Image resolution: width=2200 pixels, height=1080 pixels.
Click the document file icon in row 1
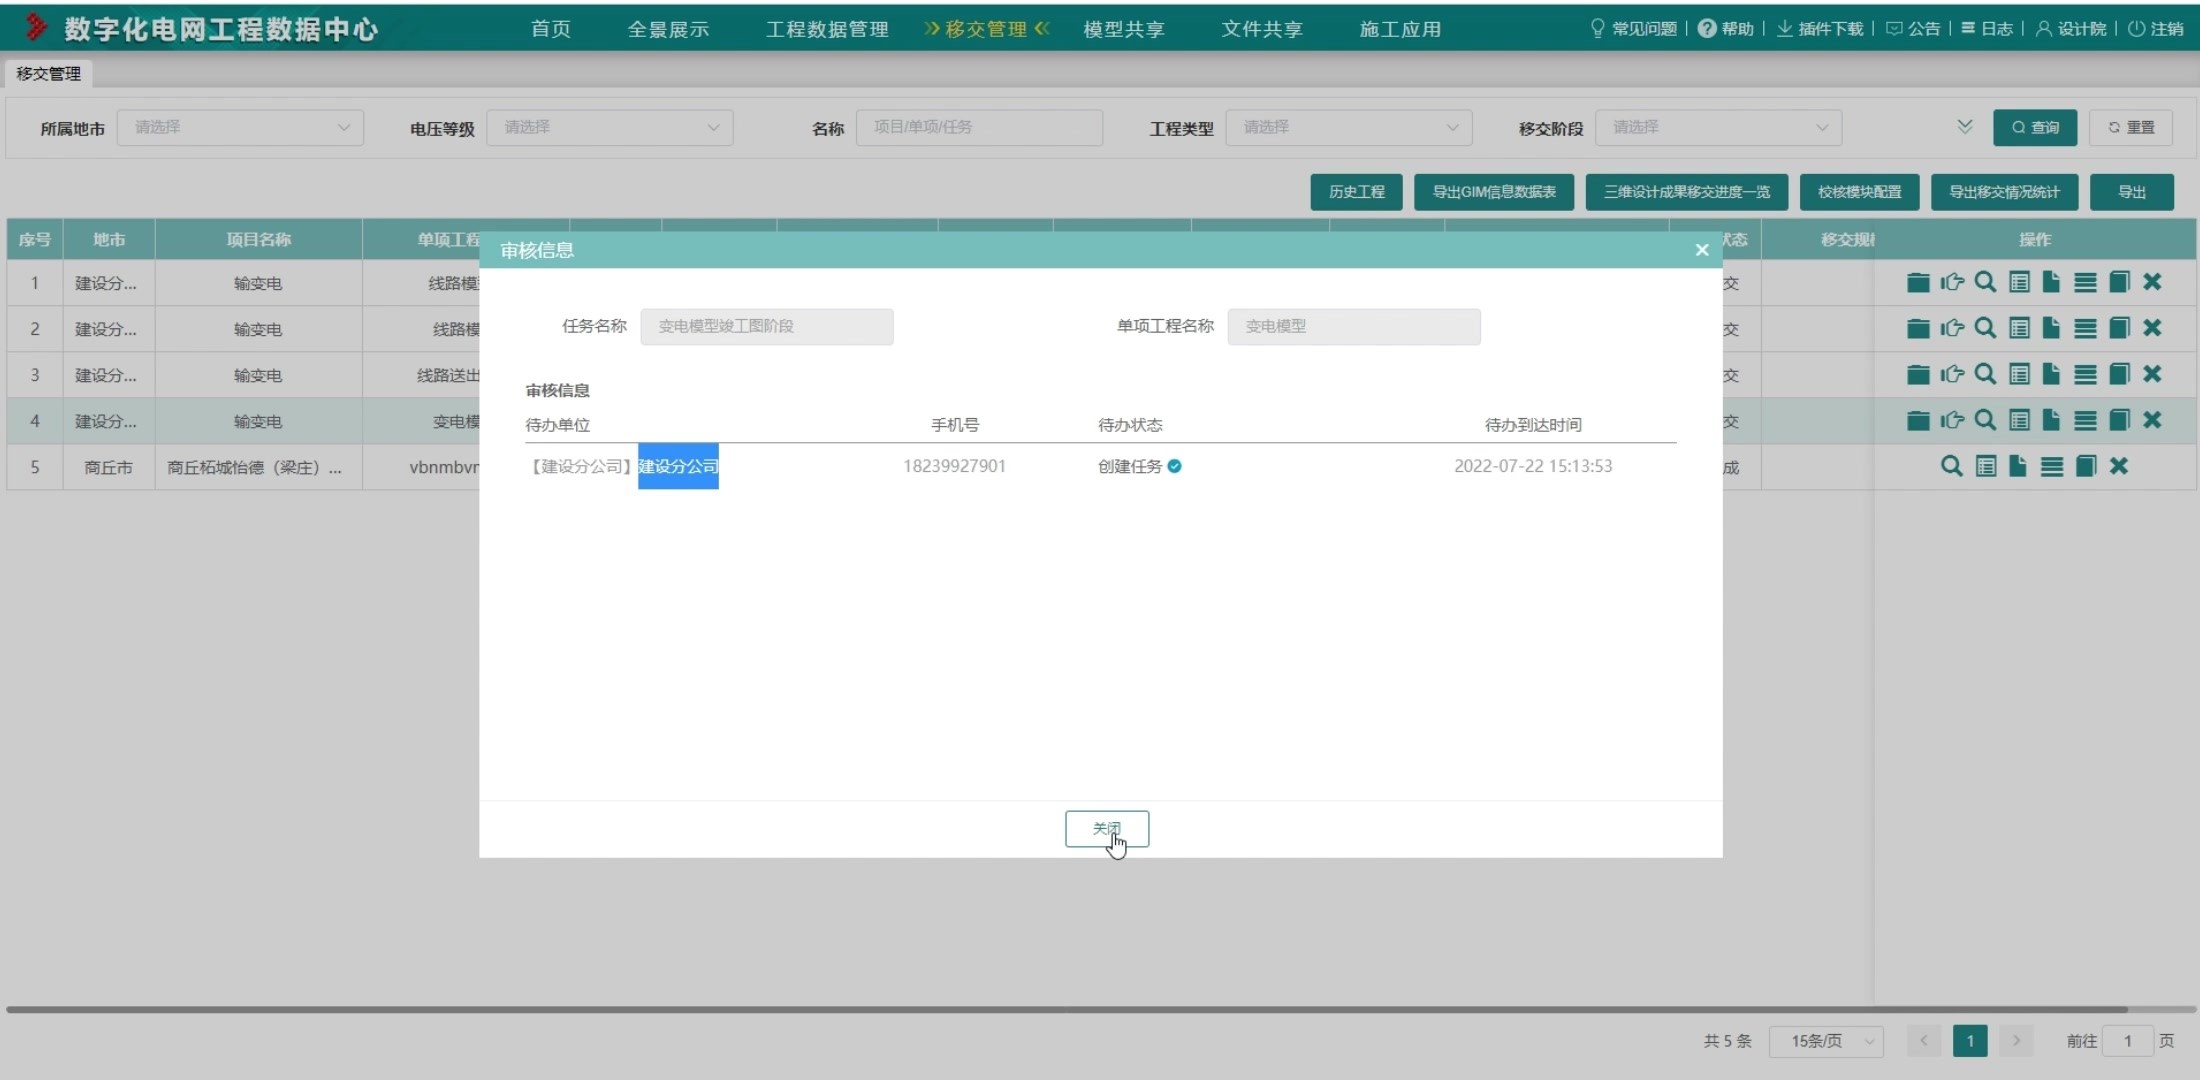[2051, 282]
